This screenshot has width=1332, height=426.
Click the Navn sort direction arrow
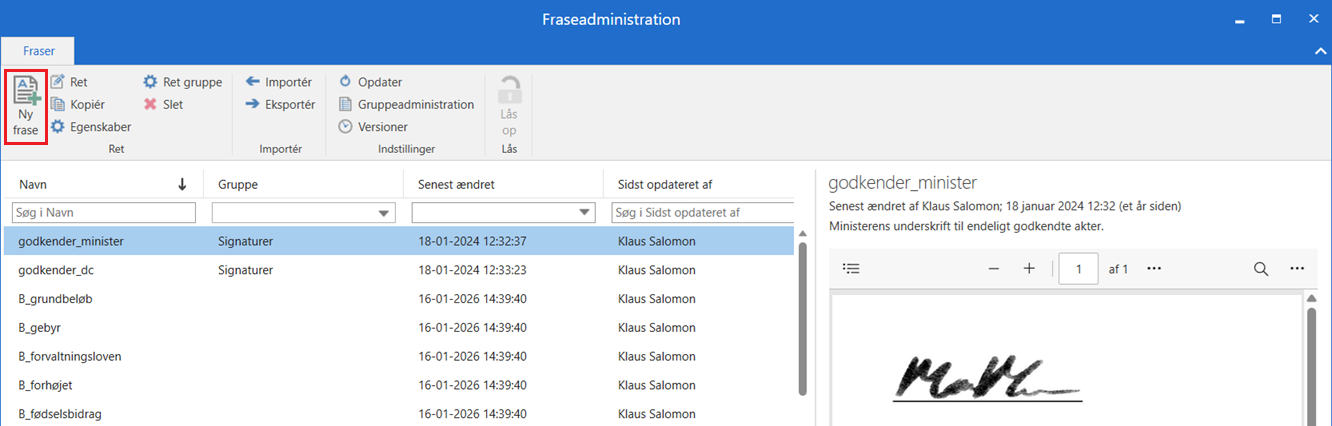182,184
